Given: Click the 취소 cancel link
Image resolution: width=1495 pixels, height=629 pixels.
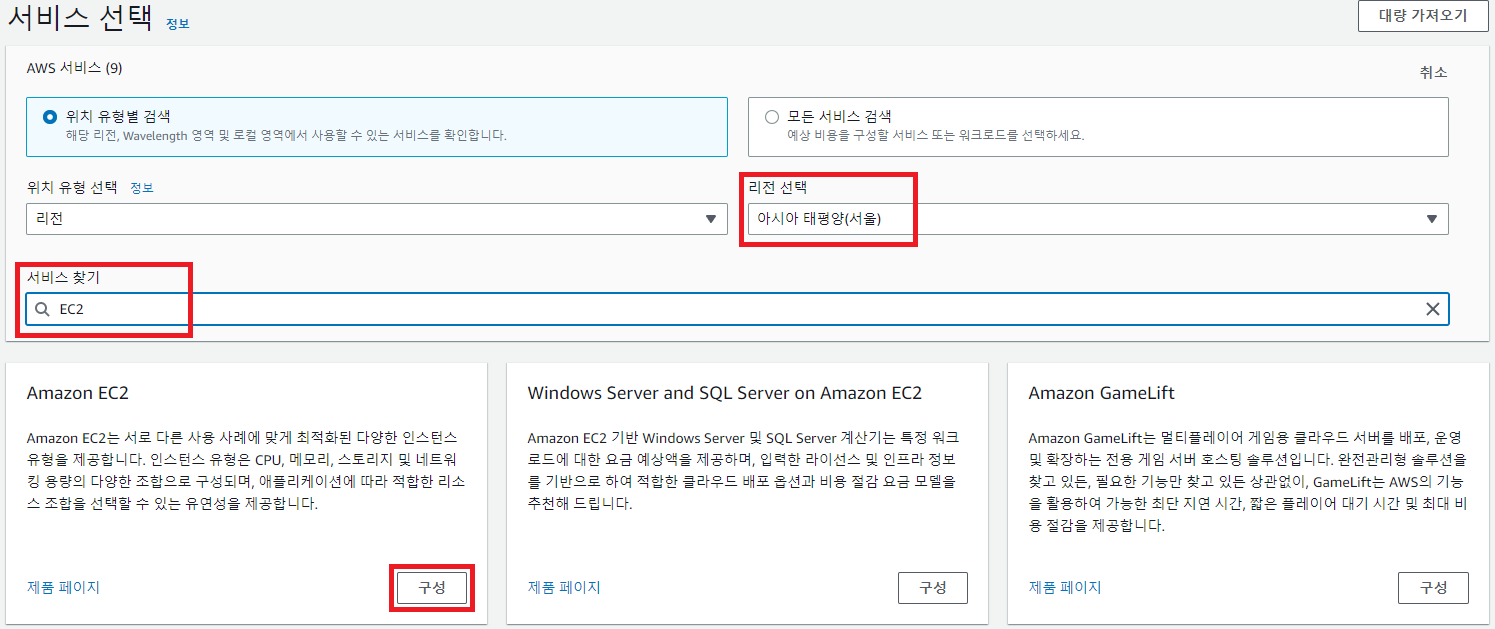Looking at the screenshot, I should 1433,72.
